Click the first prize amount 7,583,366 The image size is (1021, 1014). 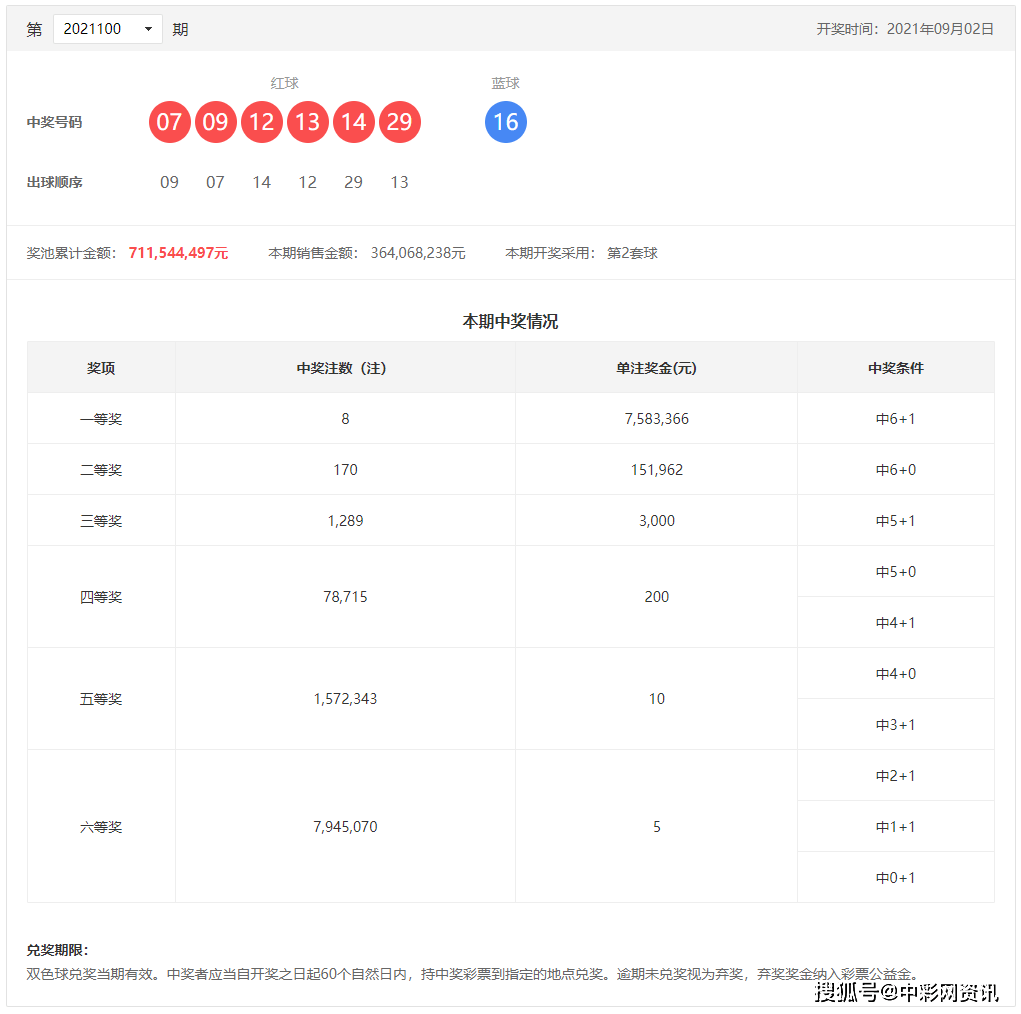pyautogui.click(x=656, y=418)
